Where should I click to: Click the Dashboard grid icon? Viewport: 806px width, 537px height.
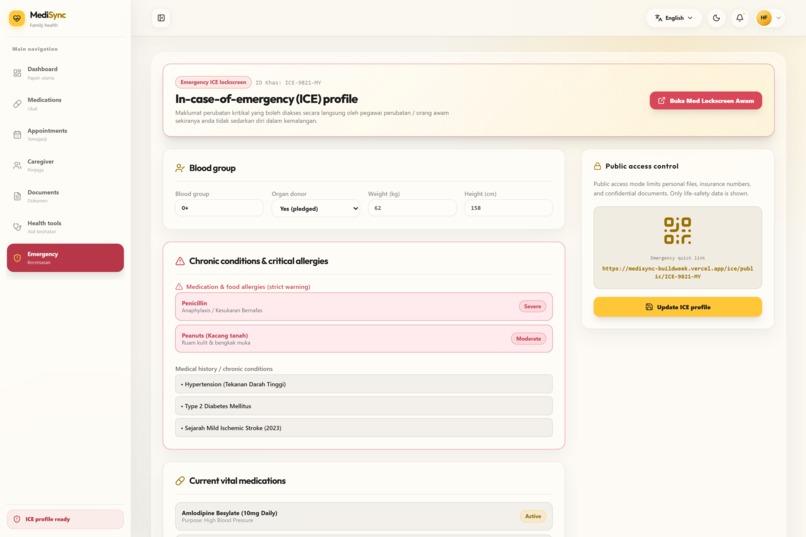point(17,73)
